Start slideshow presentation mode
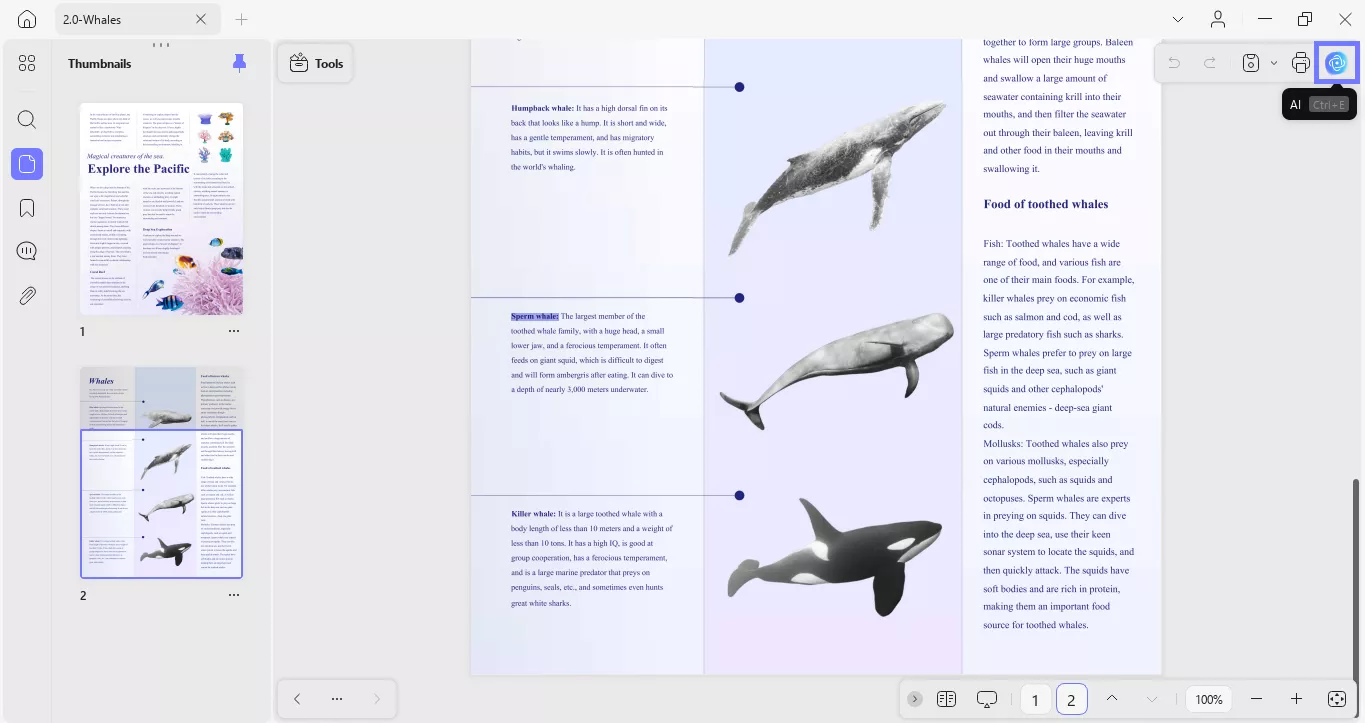The image size is (1365, 723). 988,699
